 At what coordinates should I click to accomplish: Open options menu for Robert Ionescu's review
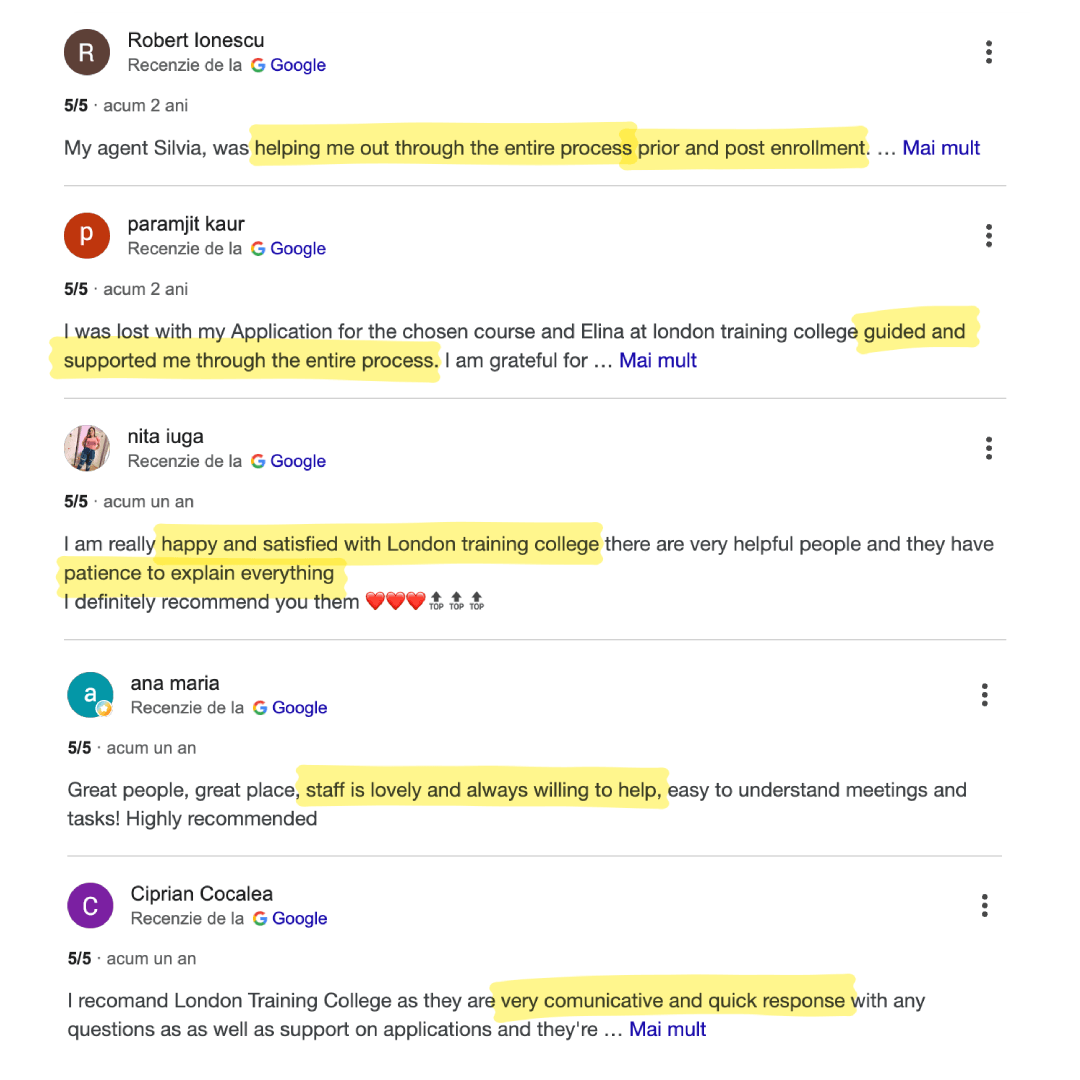click(988, 52)
